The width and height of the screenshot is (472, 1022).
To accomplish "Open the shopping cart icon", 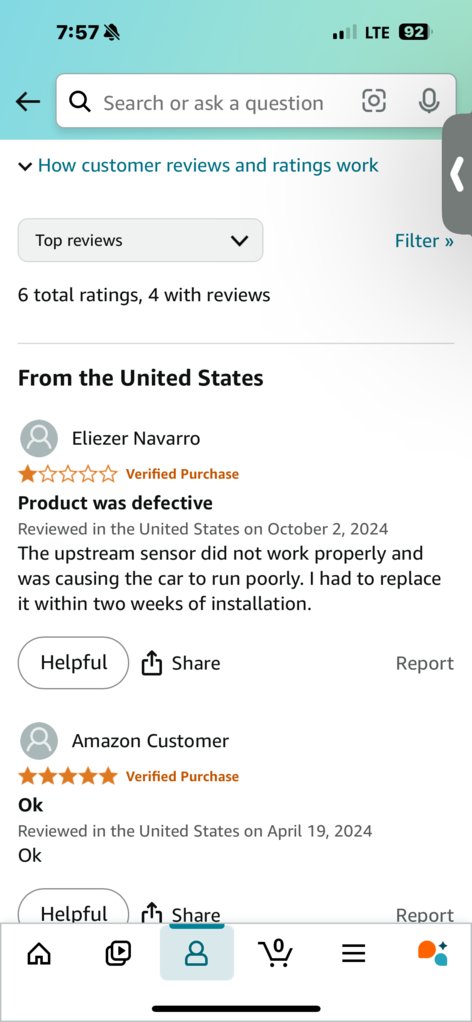I will 274,954.
